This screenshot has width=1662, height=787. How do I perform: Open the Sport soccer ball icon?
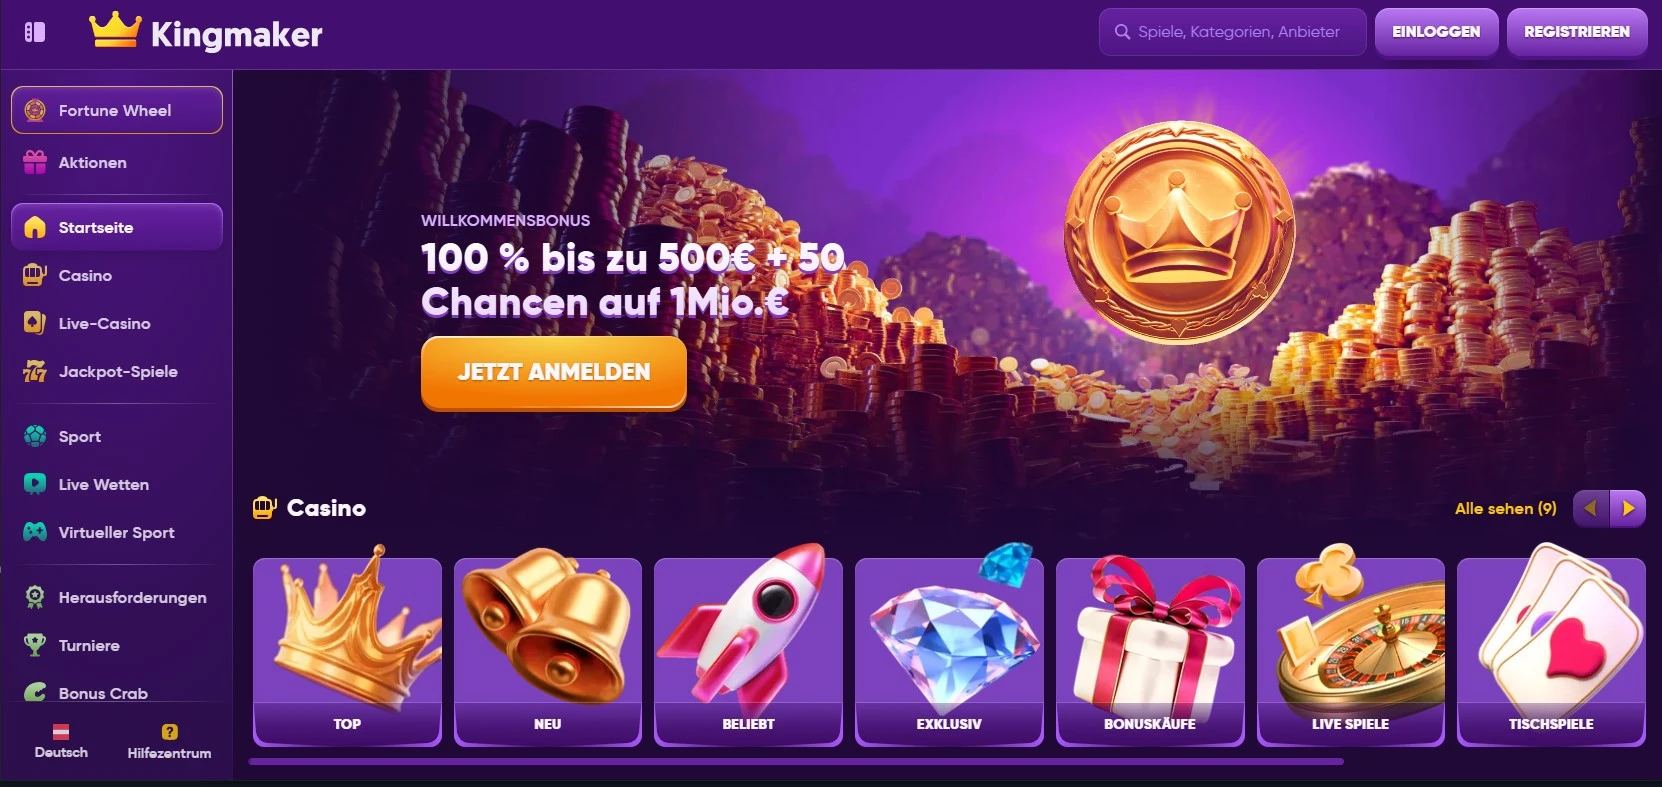point(35,436)
